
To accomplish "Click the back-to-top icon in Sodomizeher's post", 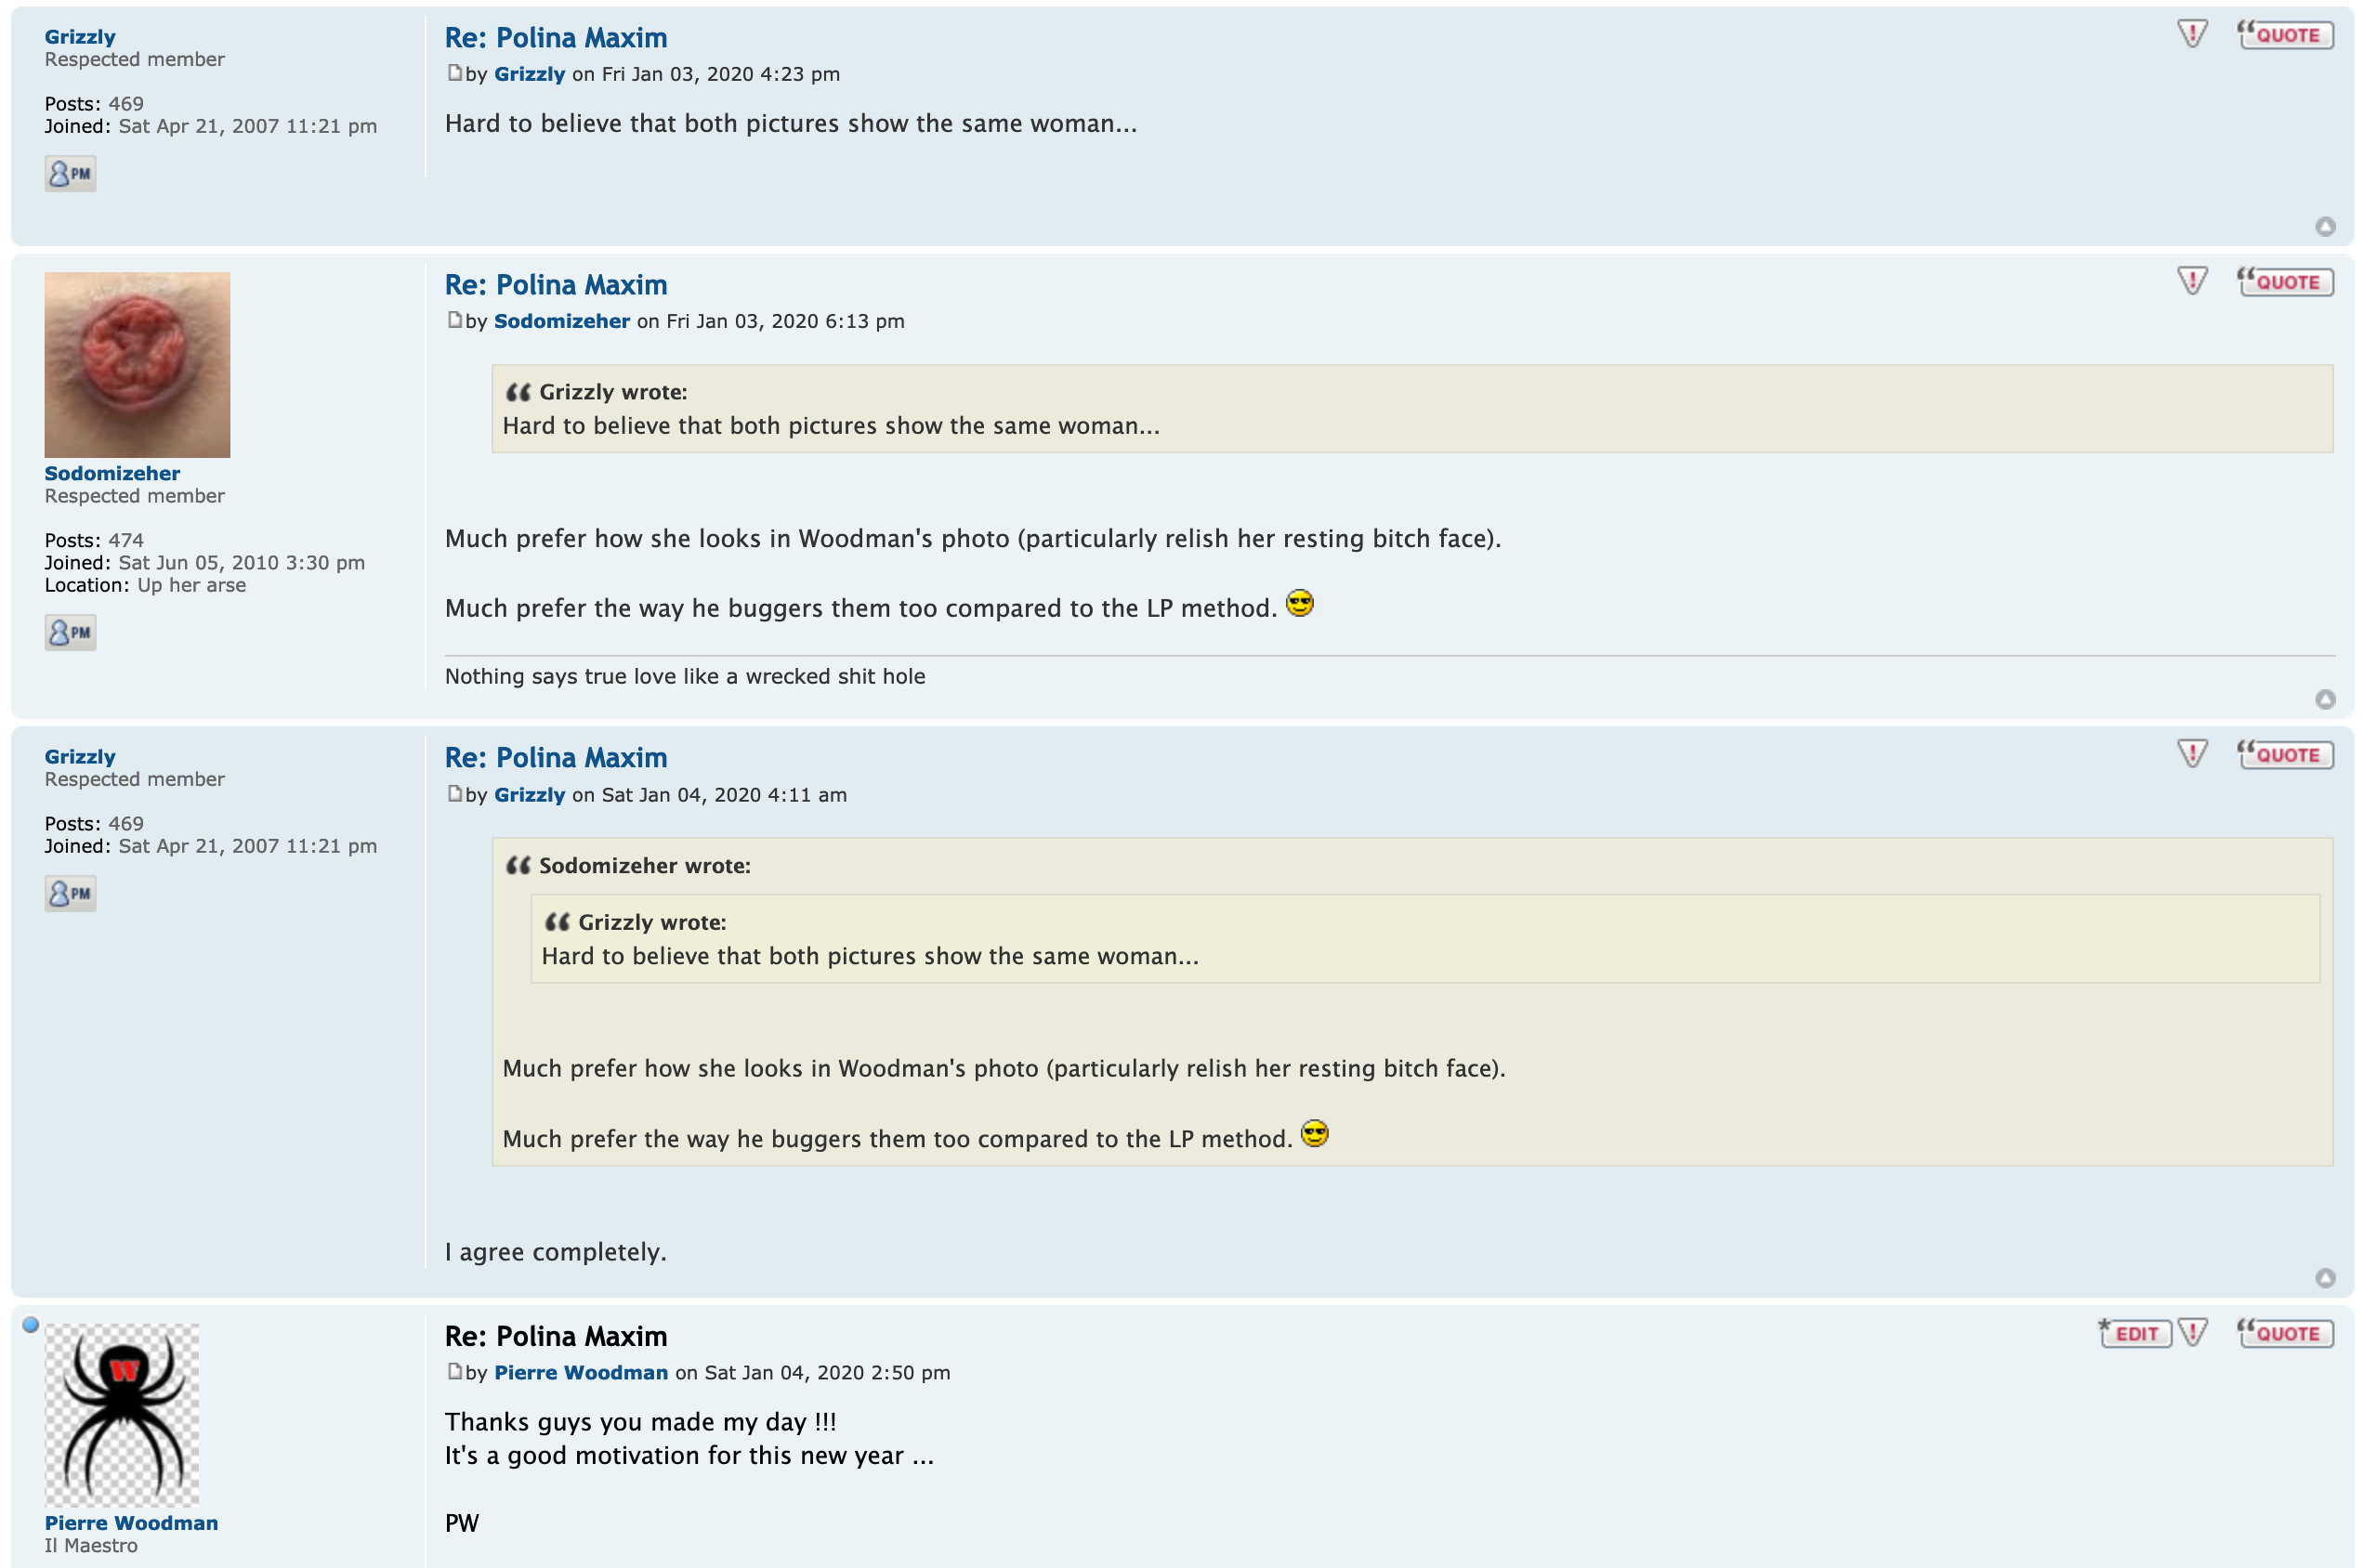I will point(2325,699).
